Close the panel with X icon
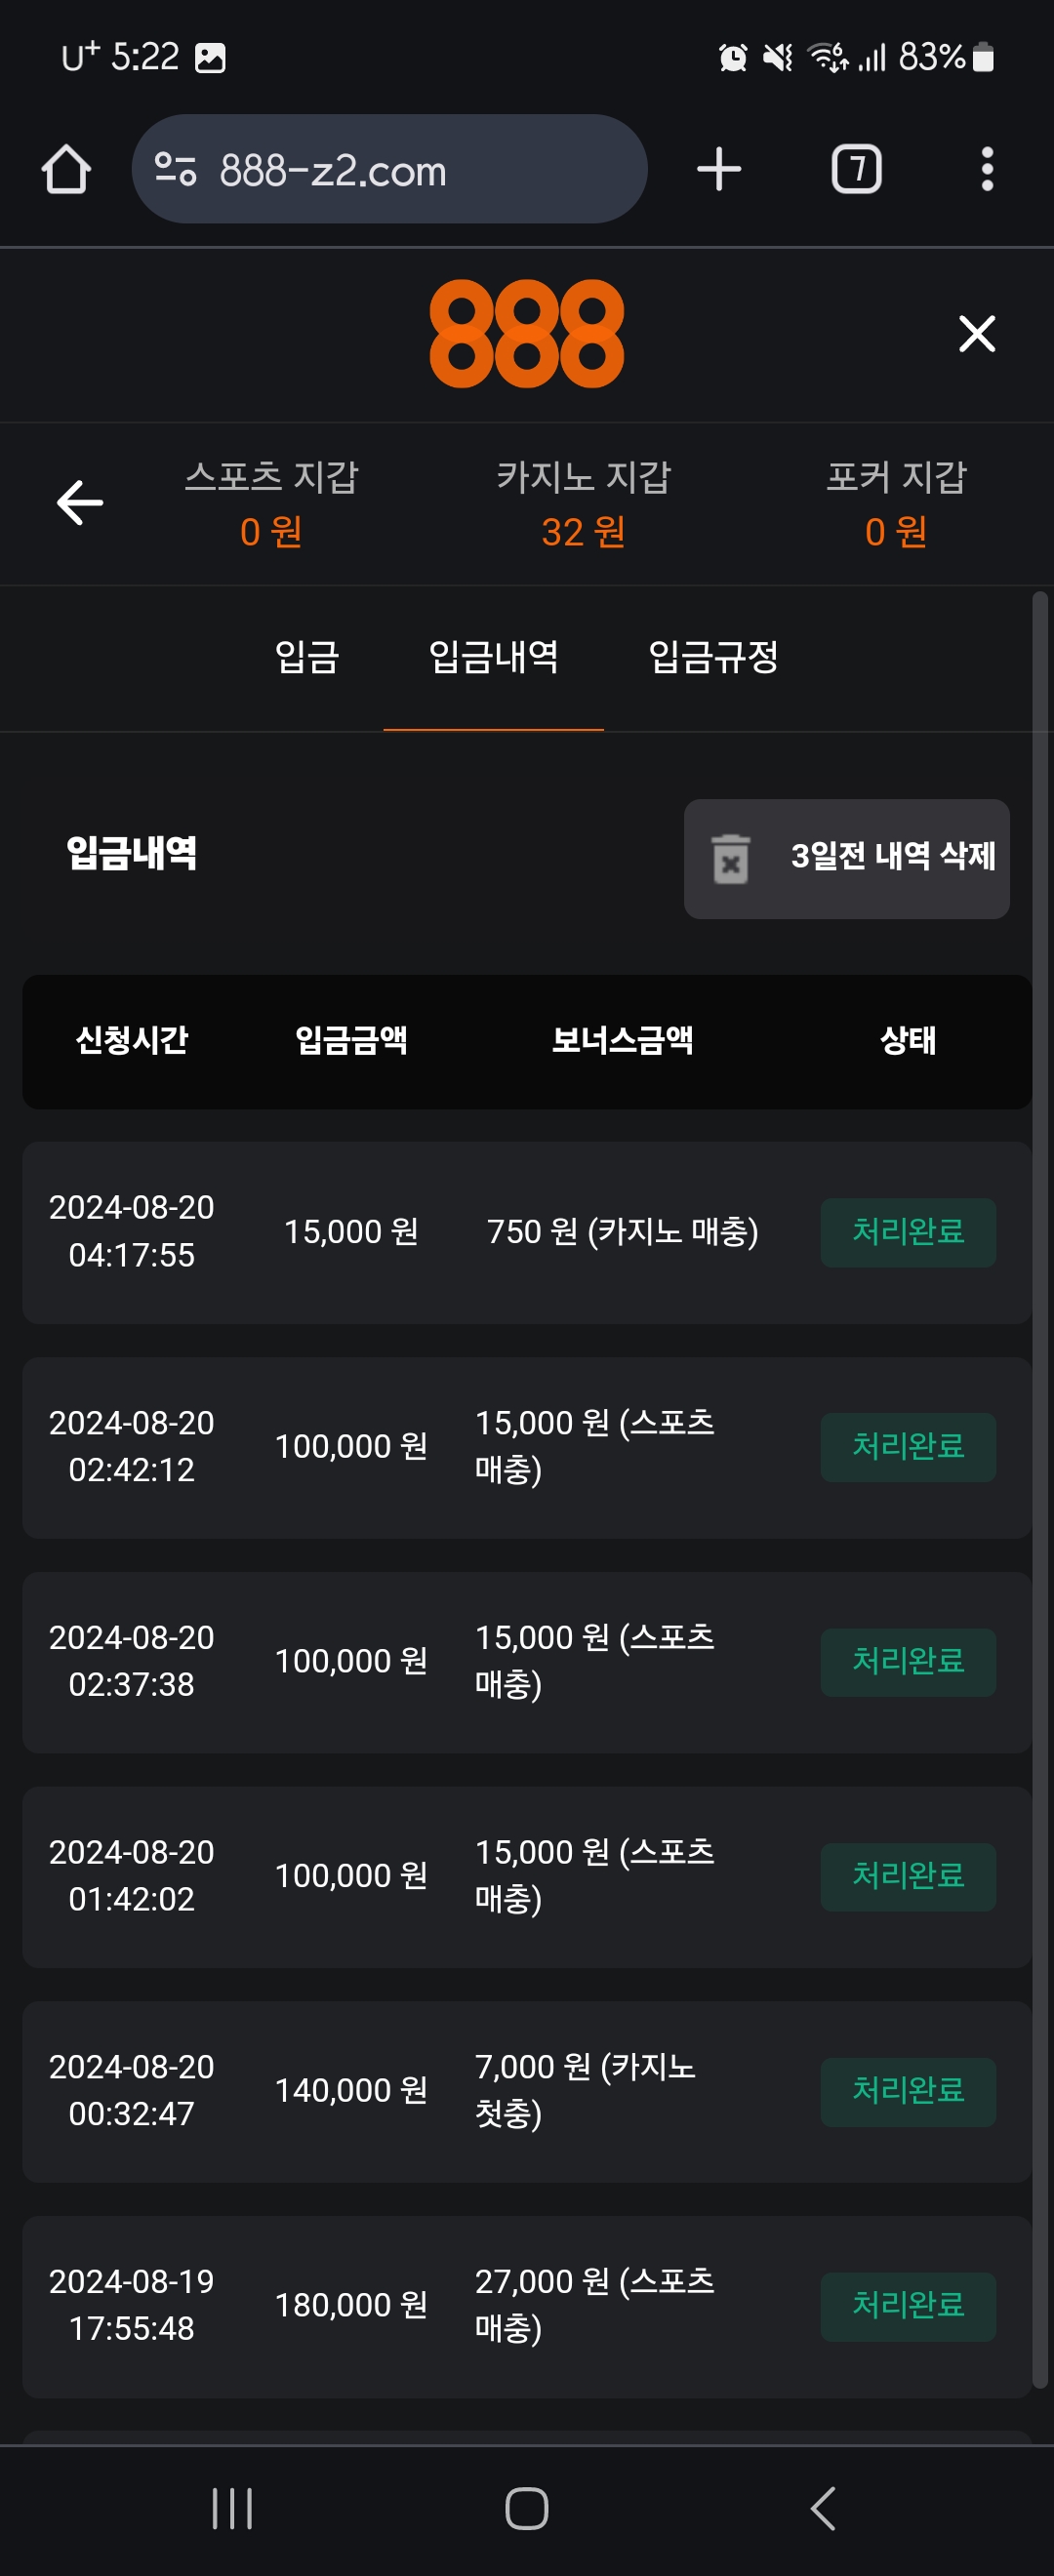This screenshot has width=1054, height=2576. pos(976,334)
